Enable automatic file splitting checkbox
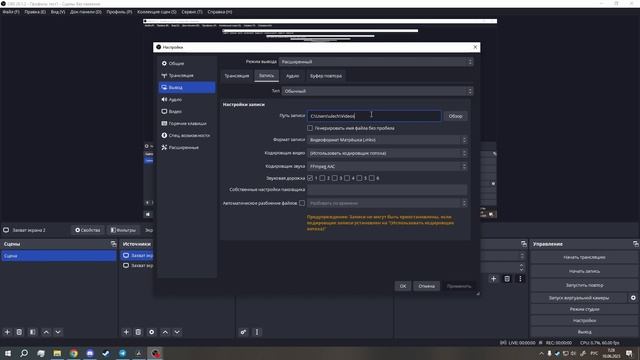This screenshot has height=360, width=640. tap(302, 203)
